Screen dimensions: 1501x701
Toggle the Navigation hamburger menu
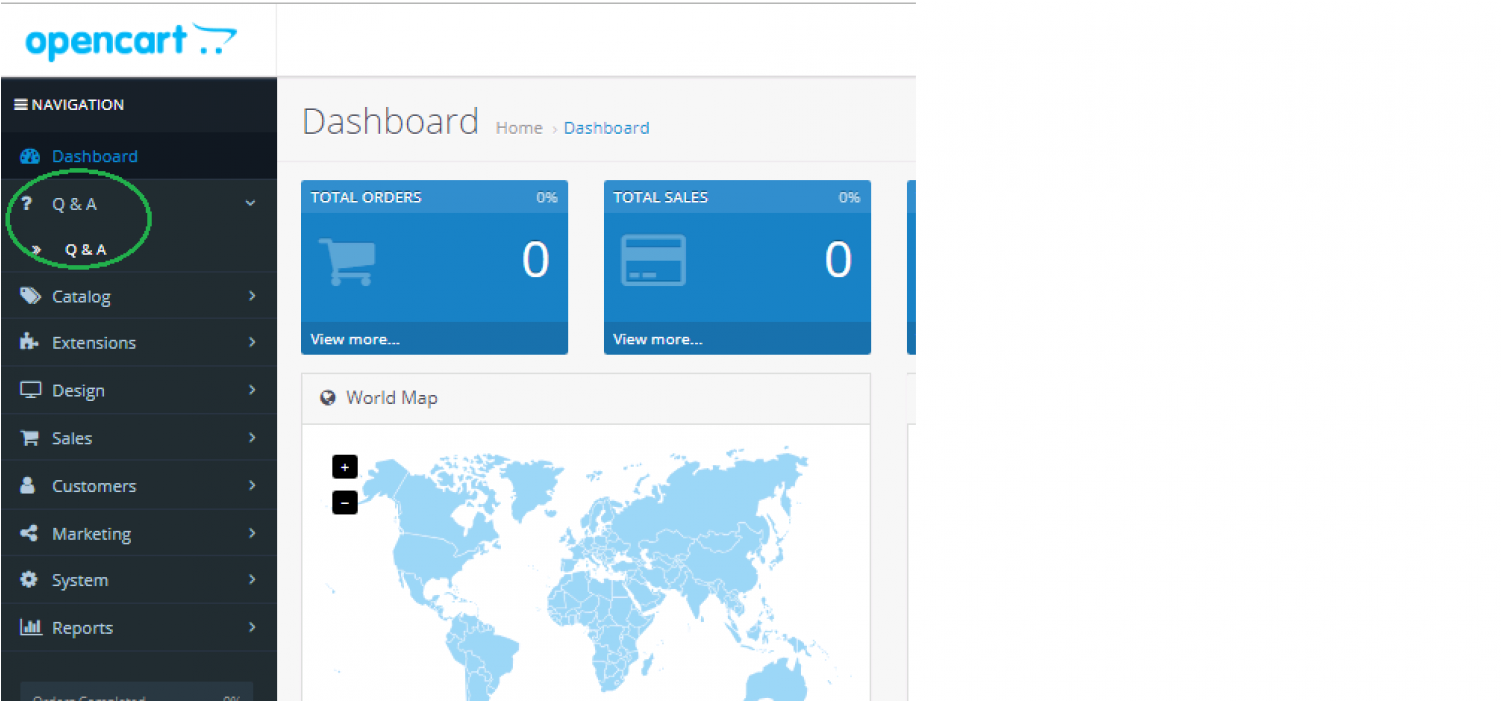20,105
